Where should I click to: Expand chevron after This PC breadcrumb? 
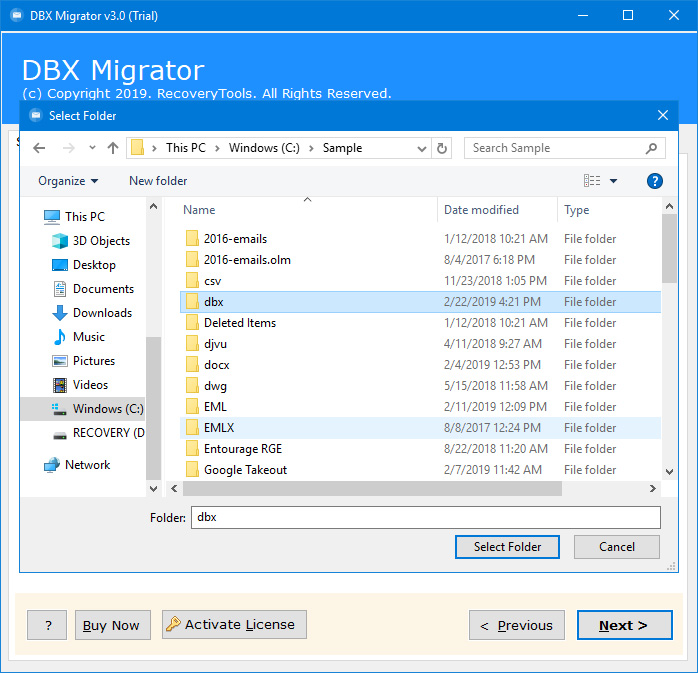(217, 148)
